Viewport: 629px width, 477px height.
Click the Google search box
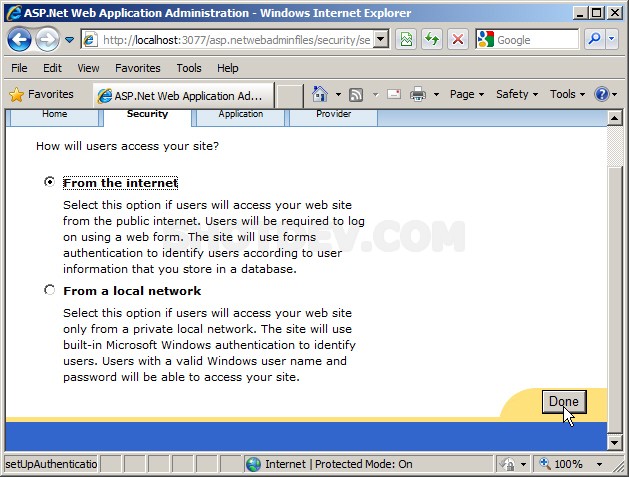(527, 40)
